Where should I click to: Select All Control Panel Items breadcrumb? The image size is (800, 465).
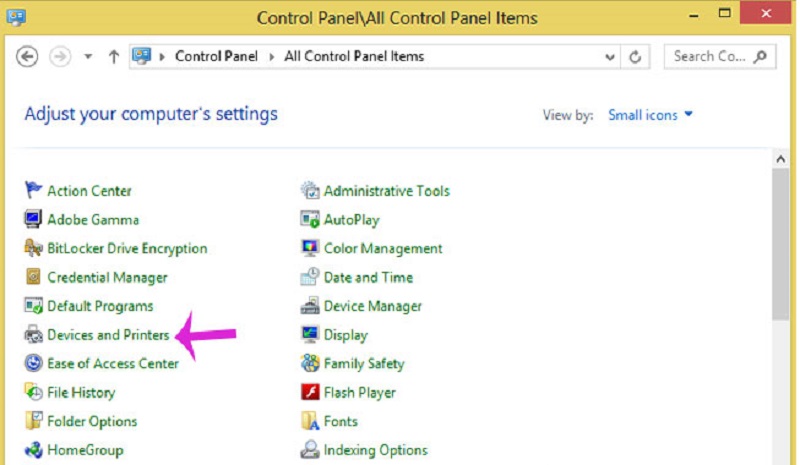click(354, 56)
